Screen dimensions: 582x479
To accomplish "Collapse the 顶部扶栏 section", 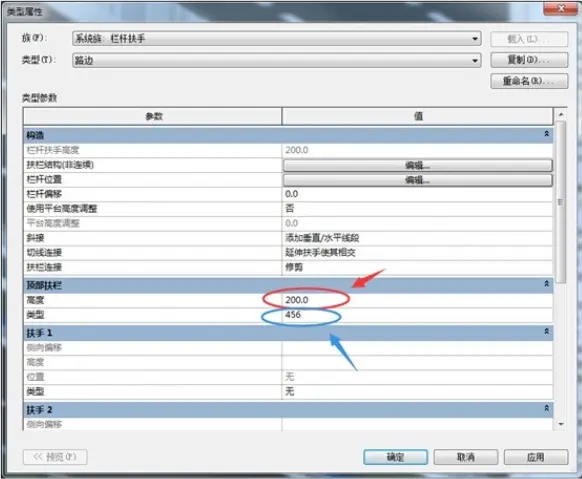I will (546, 284).
